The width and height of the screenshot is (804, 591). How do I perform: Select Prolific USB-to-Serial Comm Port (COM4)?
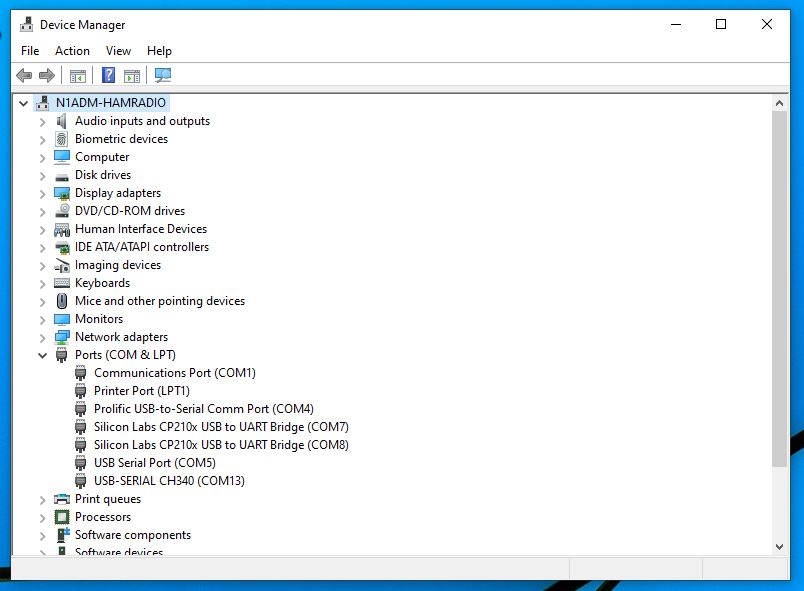click(x=203, y=409)
